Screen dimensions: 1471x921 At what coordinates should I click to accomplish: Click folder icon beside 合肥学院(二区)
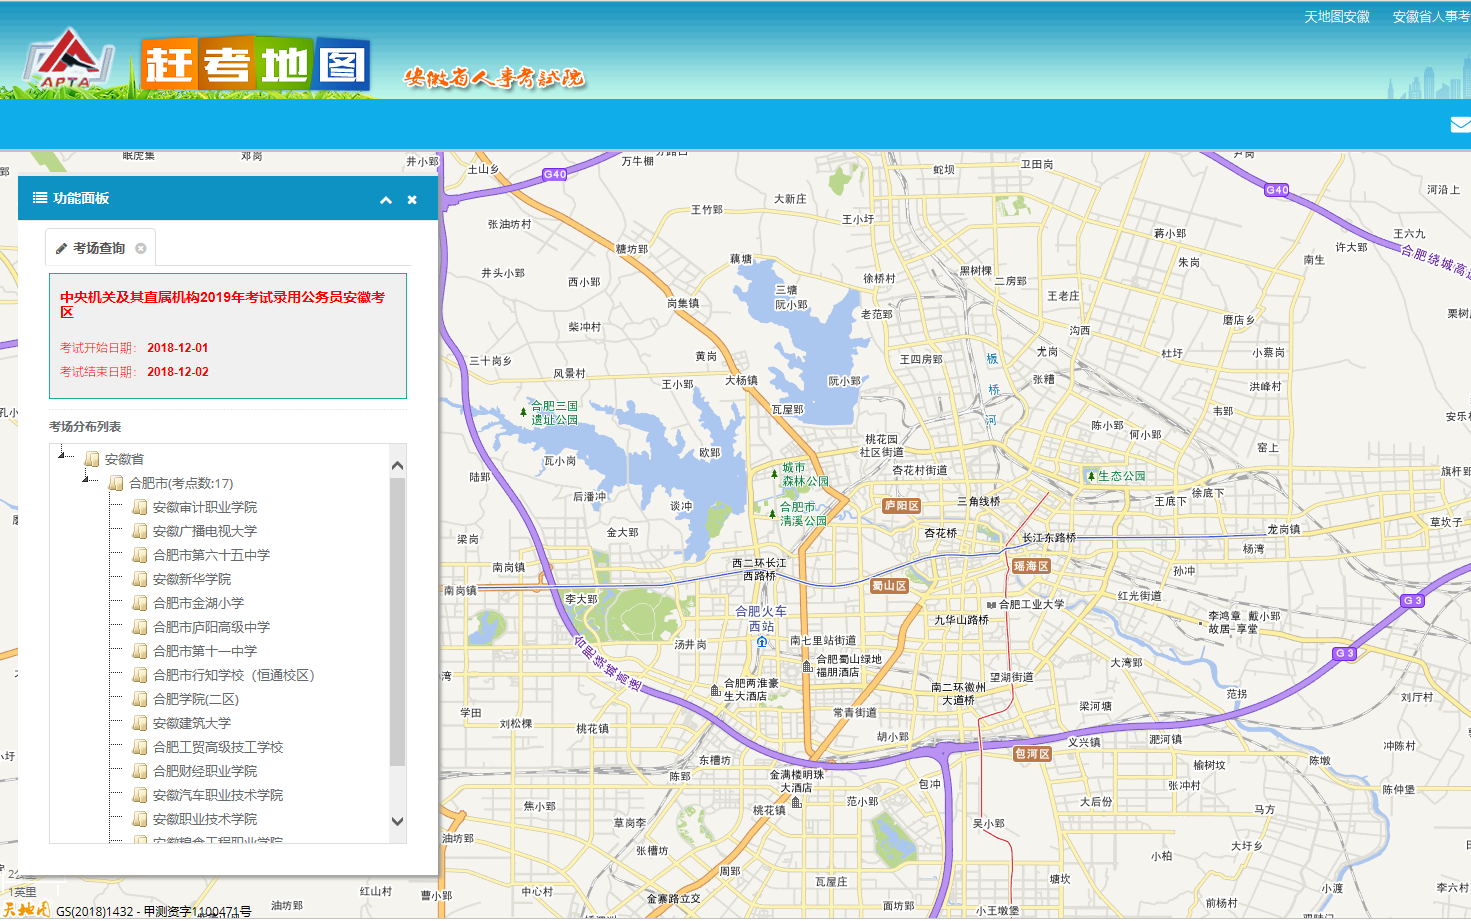click(140, 699)
